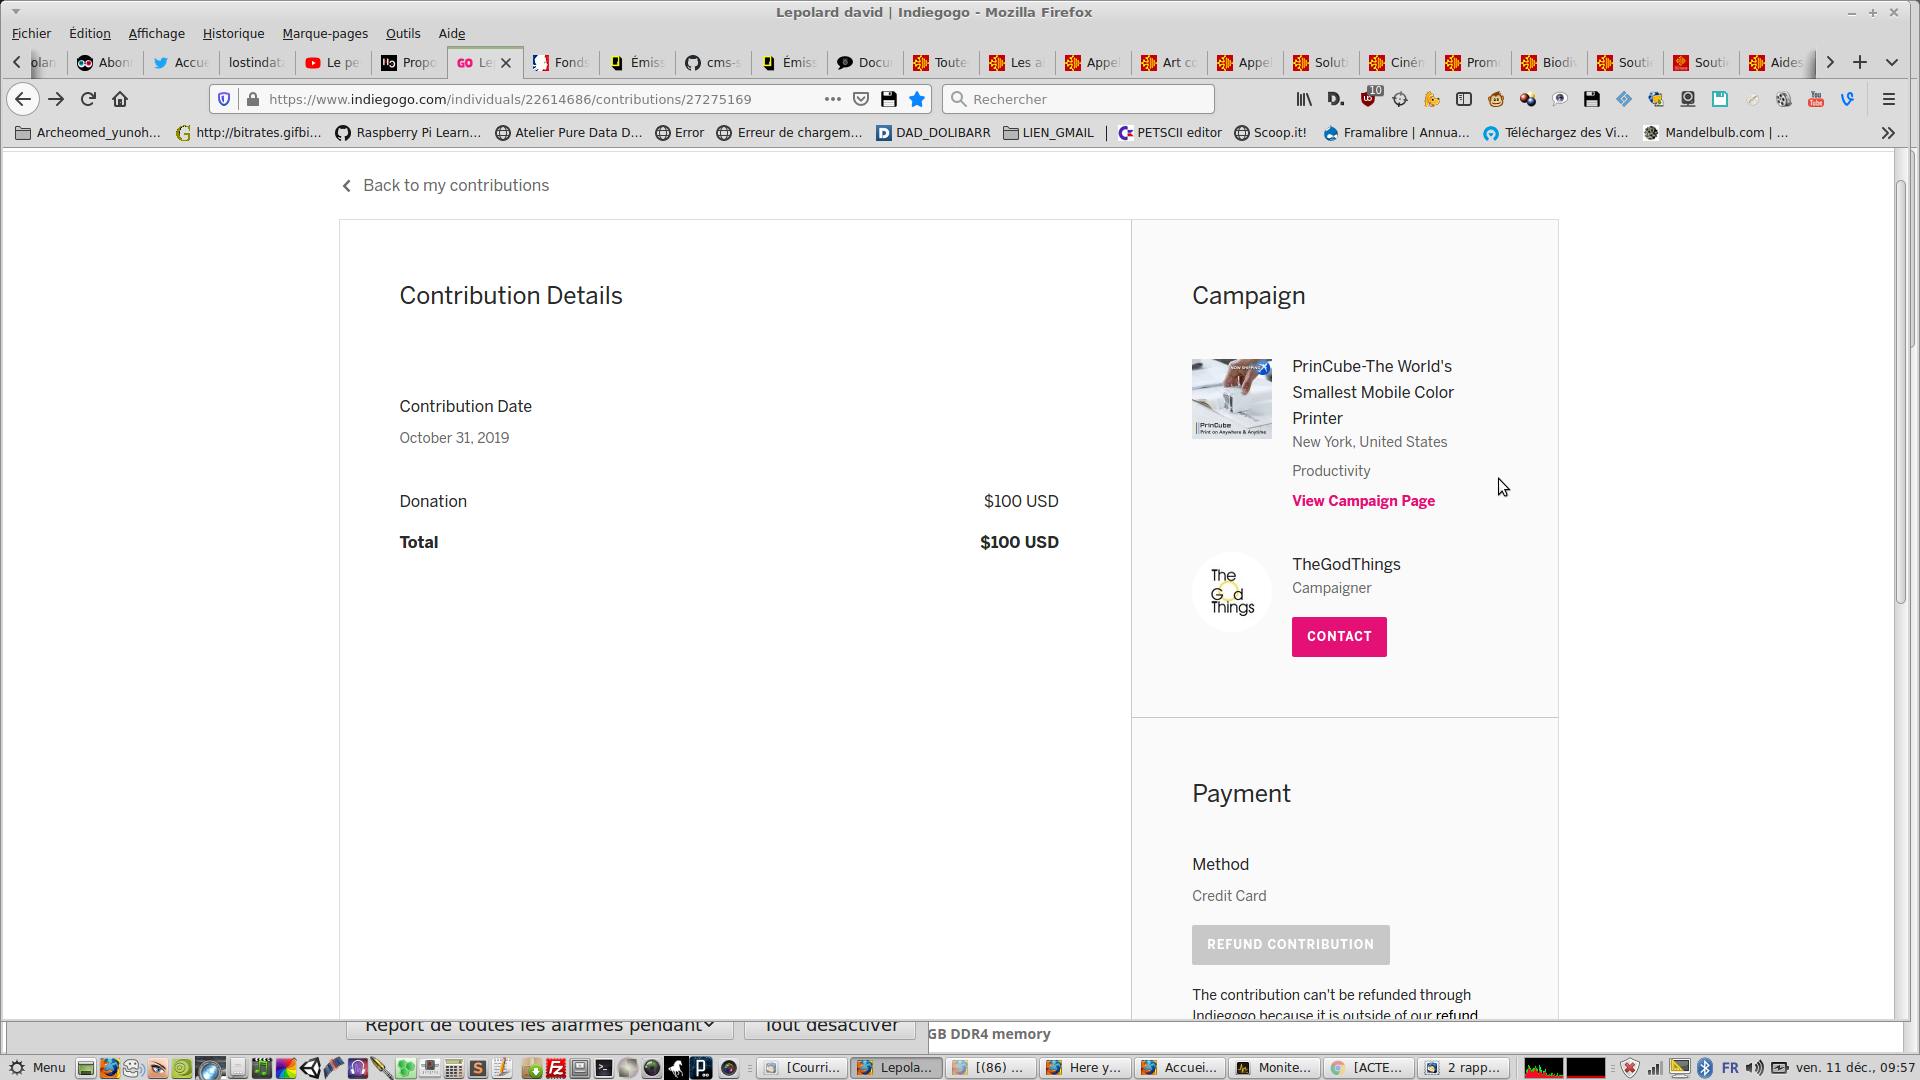This screenshot has width=1920, height=1080.
Task: Open the Firefox library icon
Action: [1304, 99]
